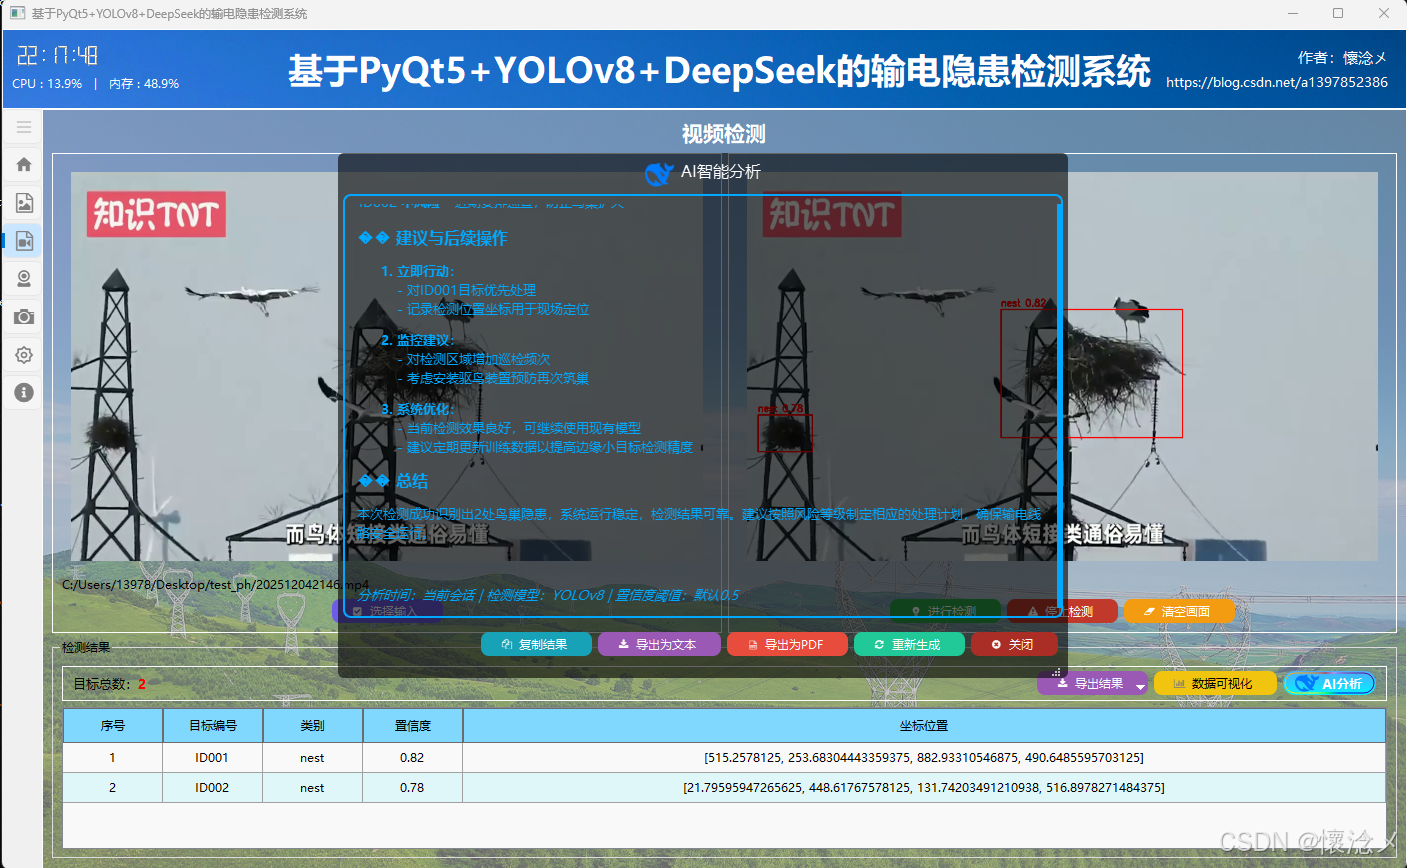Minimize the application window
The width and height of the screenshot is (1407, 868).
pos(1292,13)
